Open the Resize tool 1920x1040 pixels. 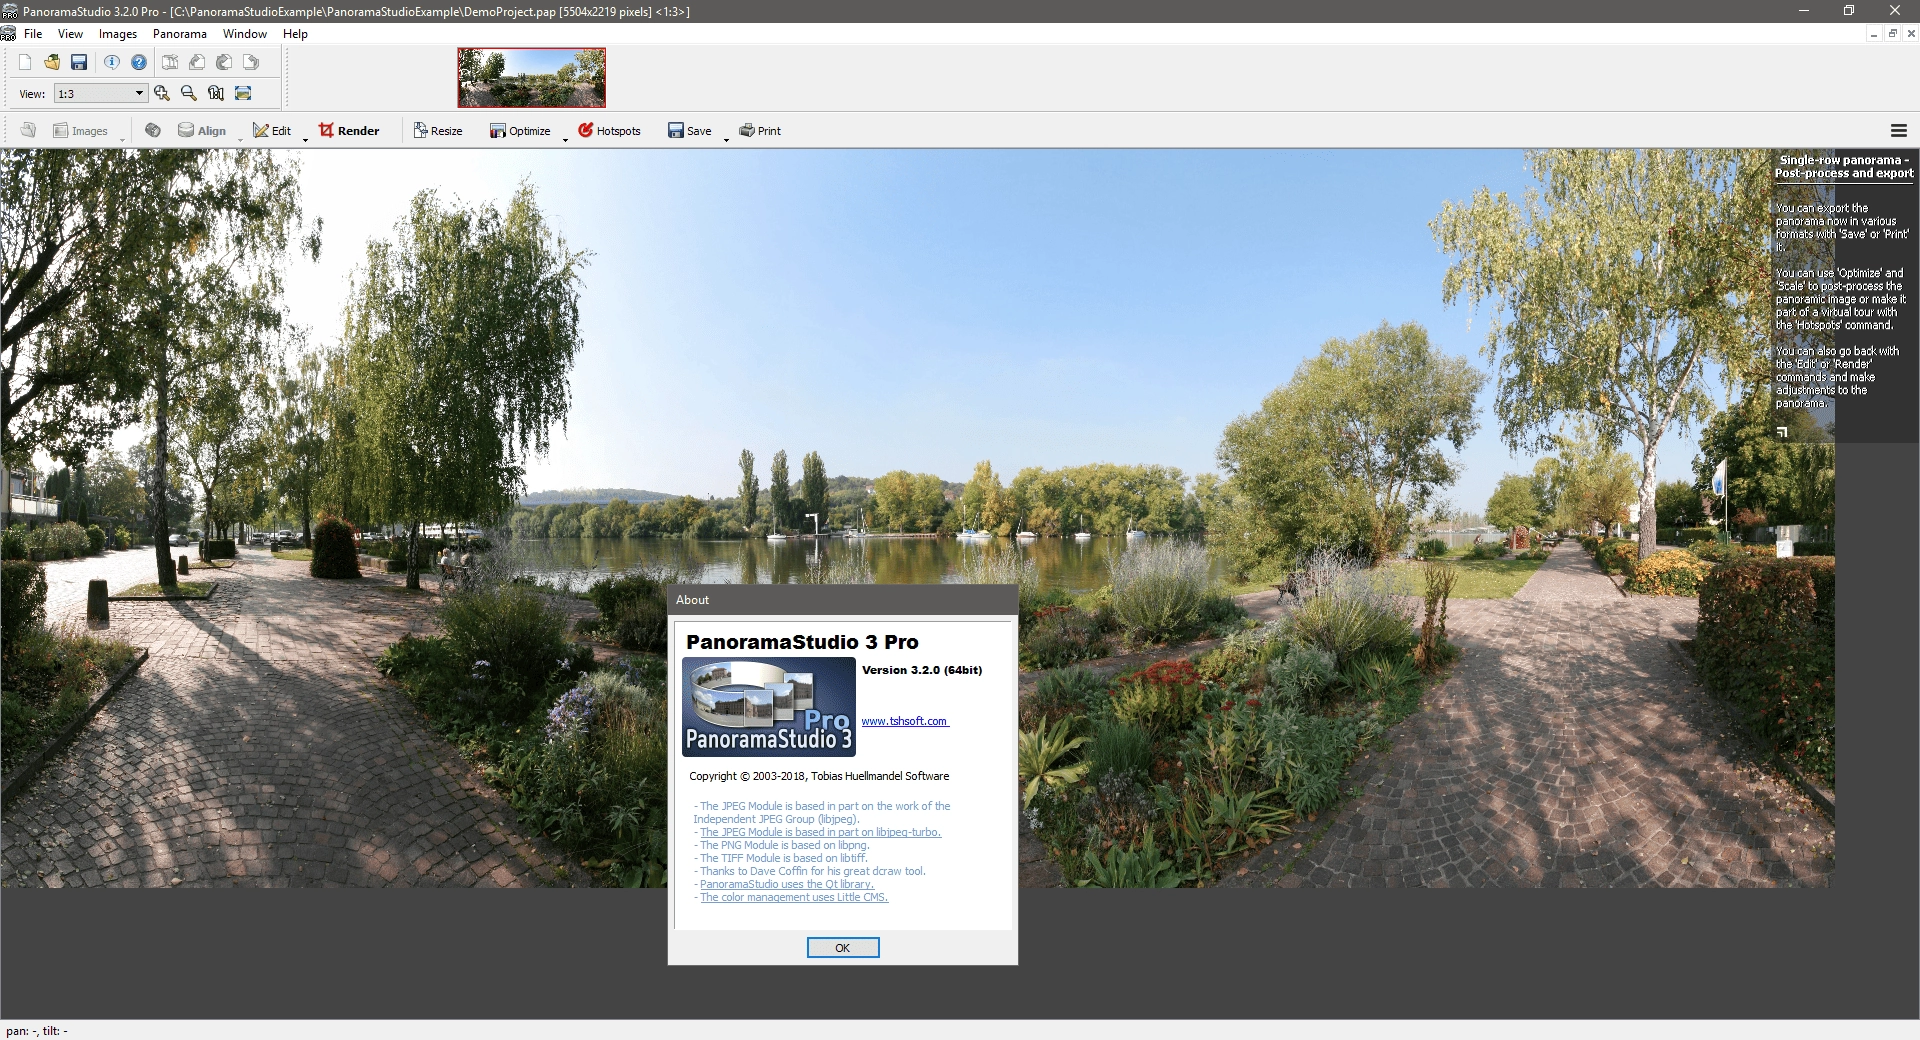438,131
